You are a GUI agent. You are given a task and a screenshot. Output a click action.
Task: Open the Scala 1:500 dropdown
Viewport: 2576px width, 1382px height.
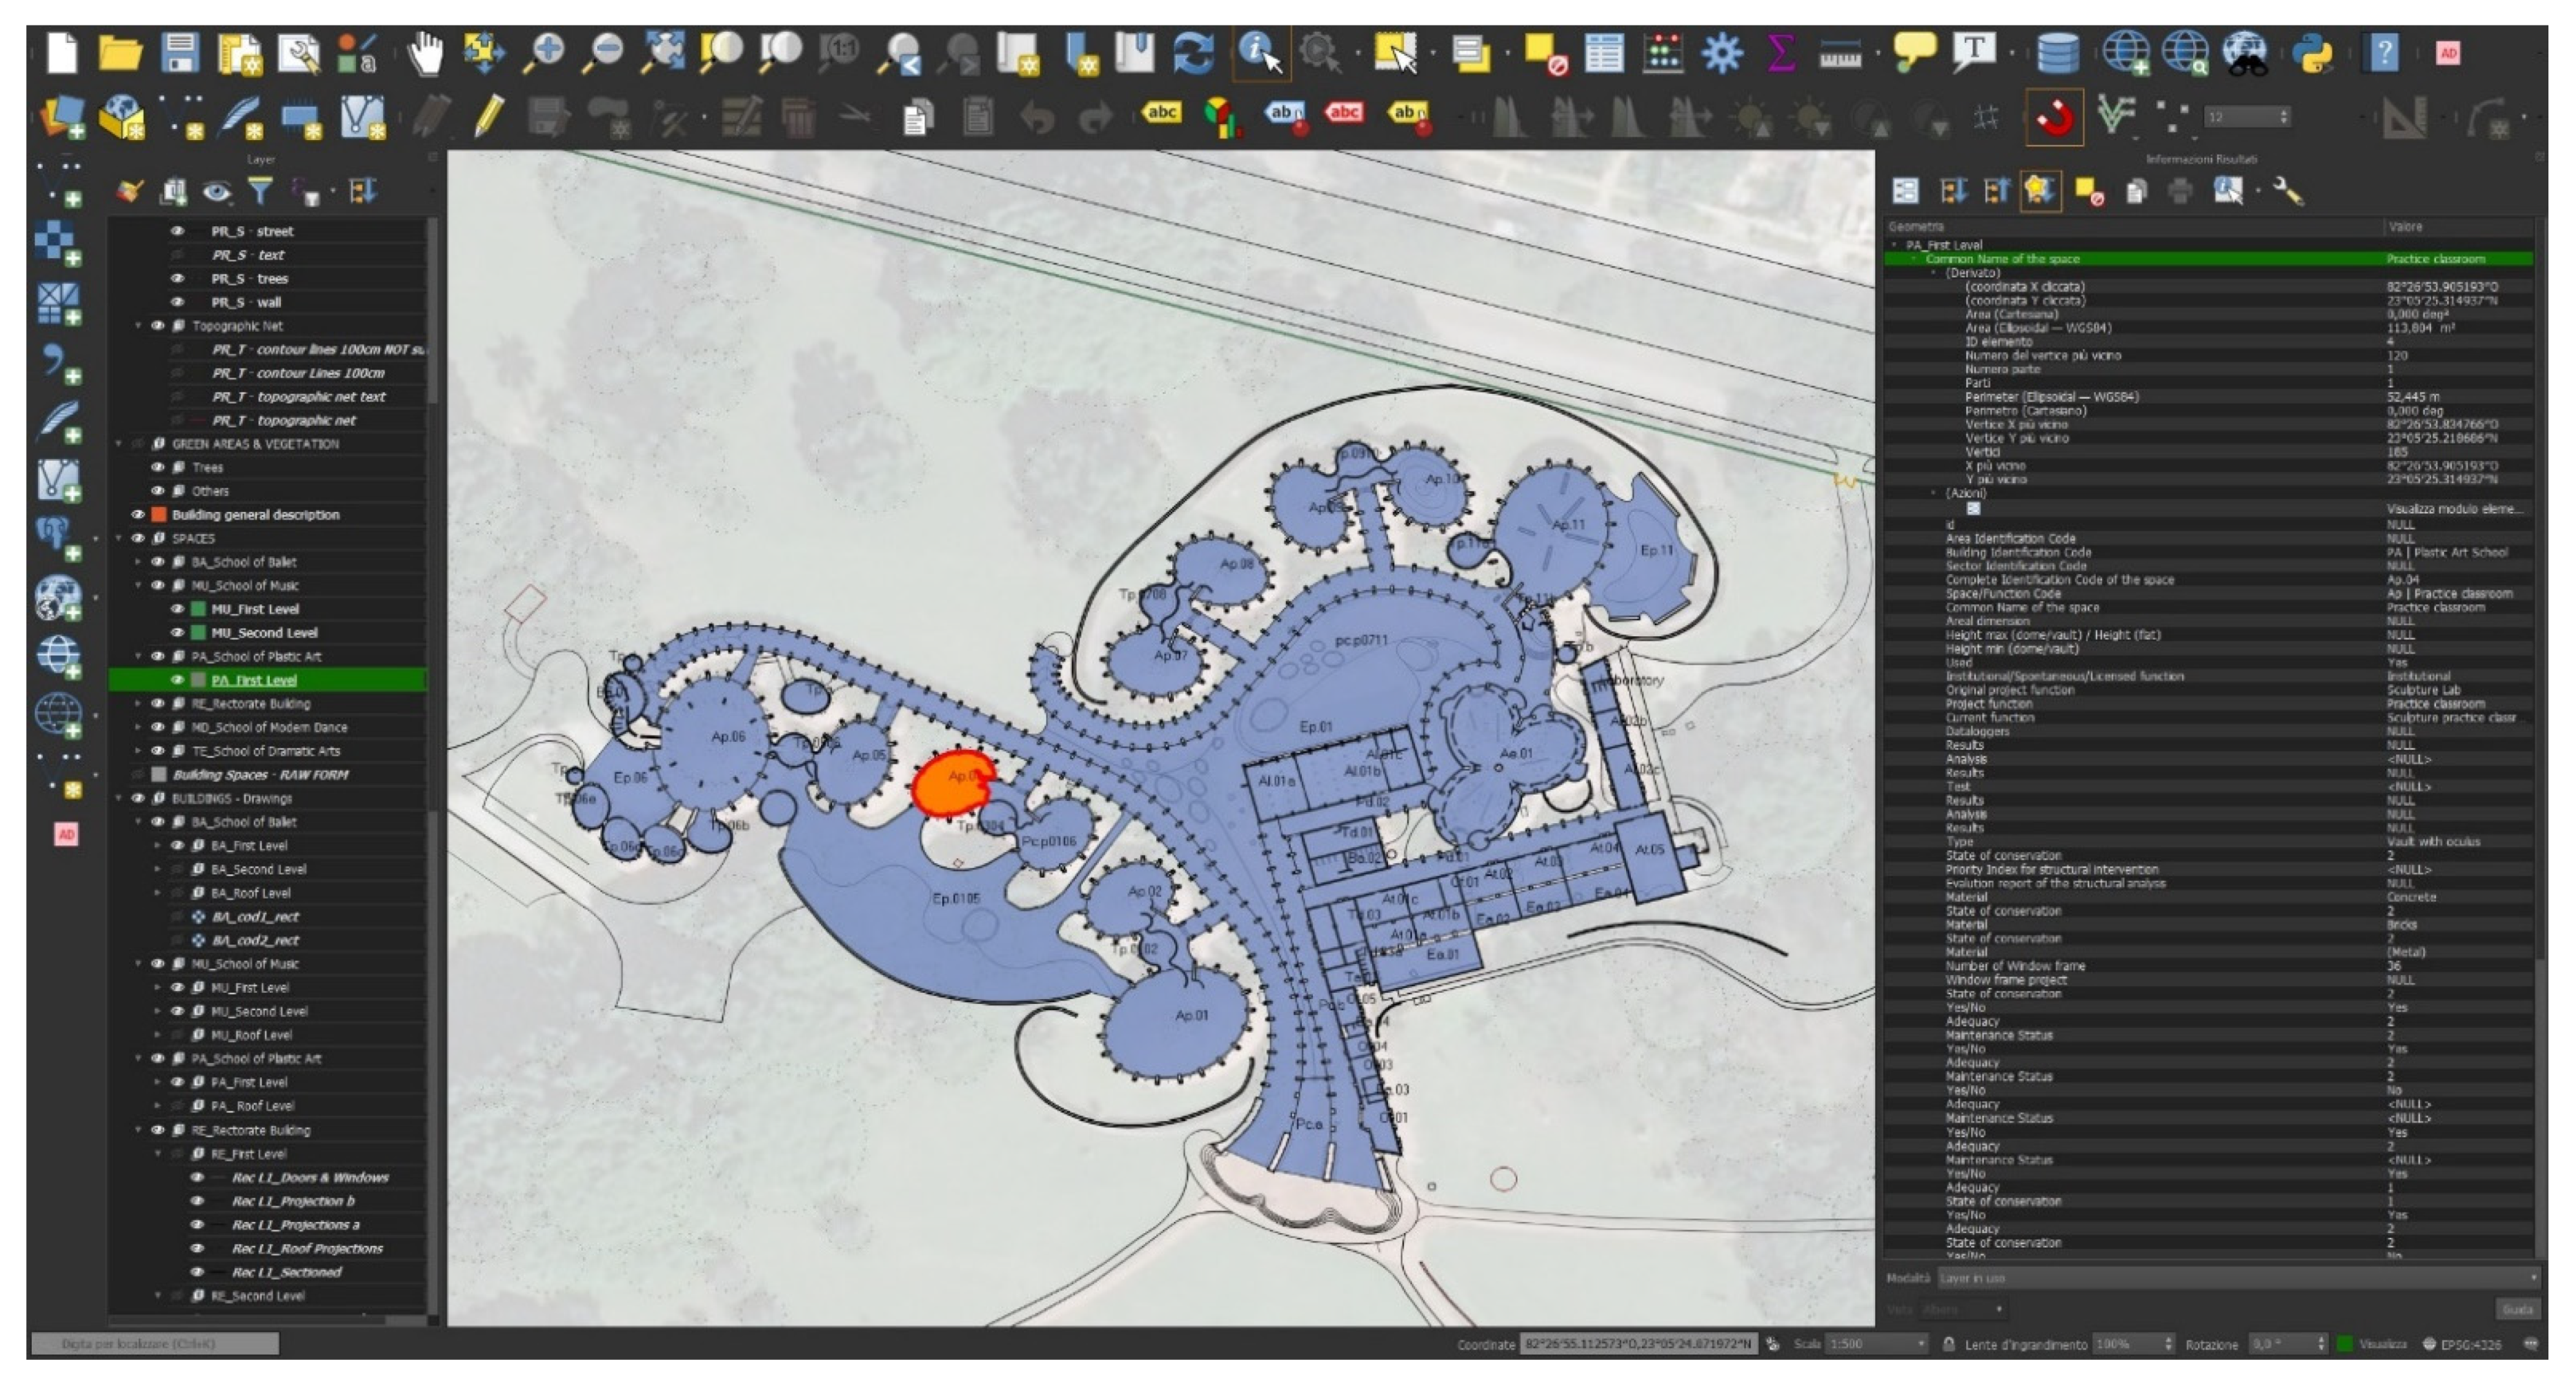[1920, 1344]
